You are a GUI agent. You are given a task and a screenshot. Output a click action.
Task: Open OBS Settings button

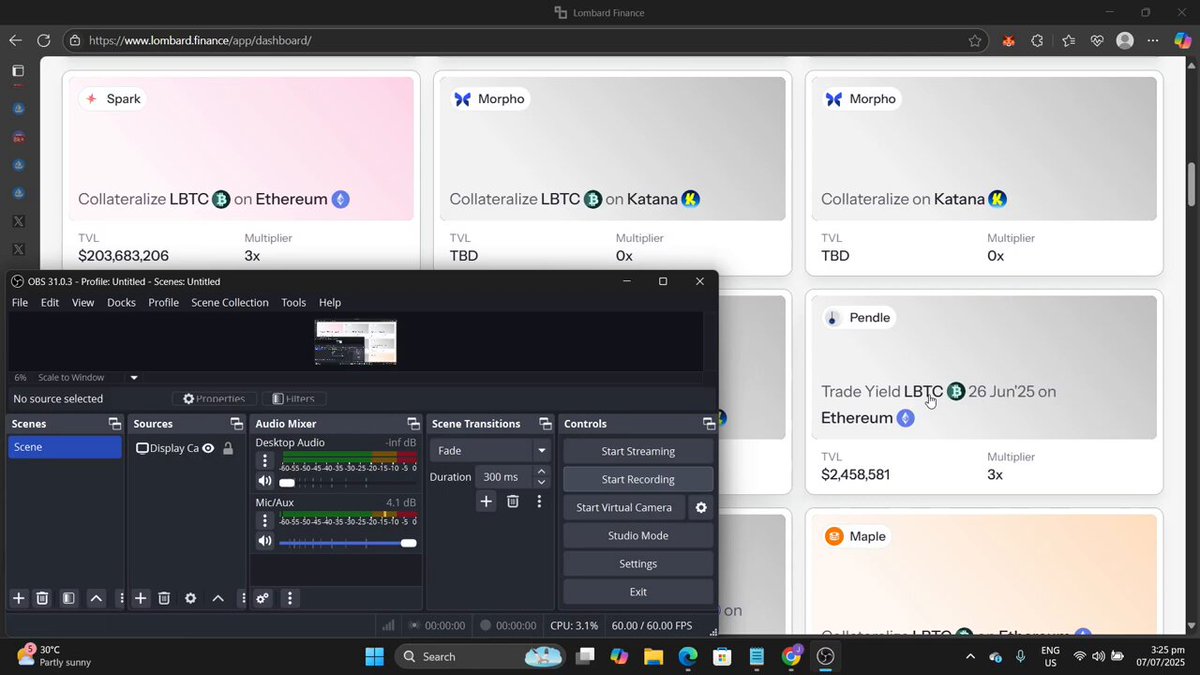638,563
